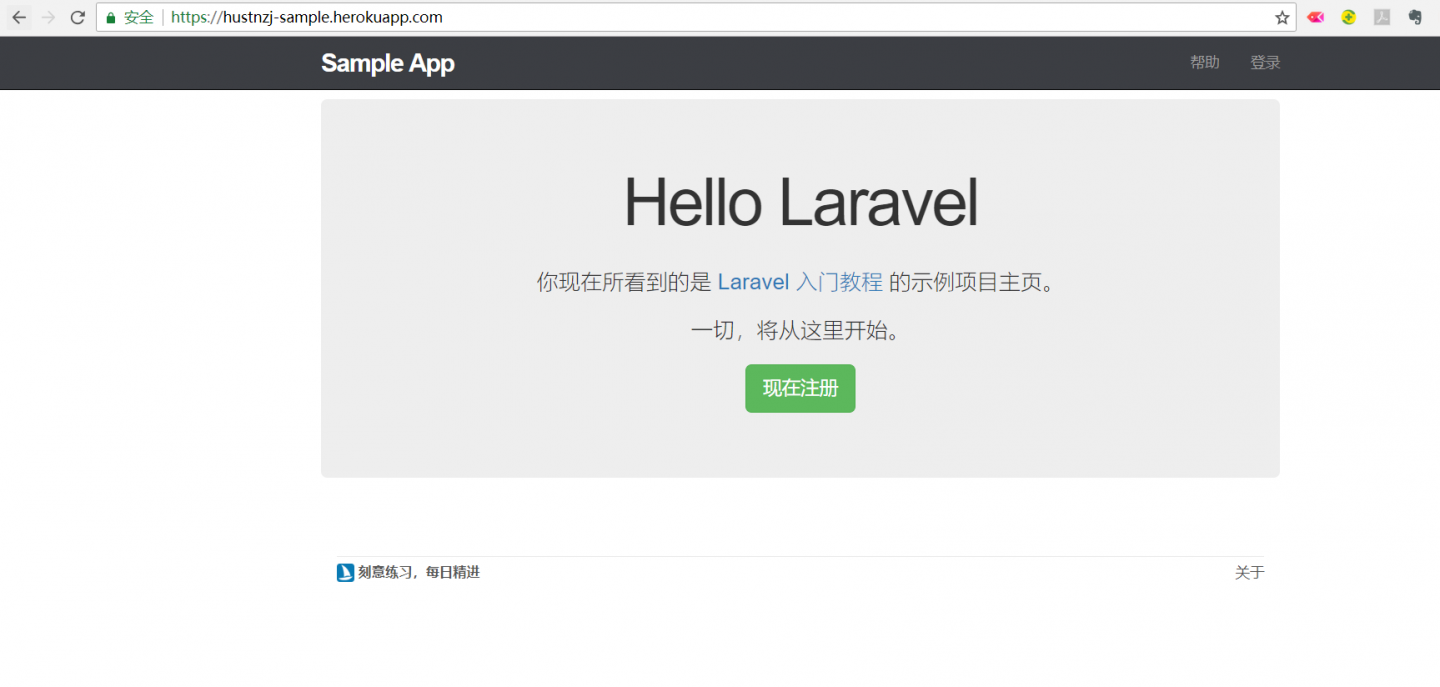Click the browser back arrow
1440x687 pixels.
pyautogui.click(x=19, y=17)
